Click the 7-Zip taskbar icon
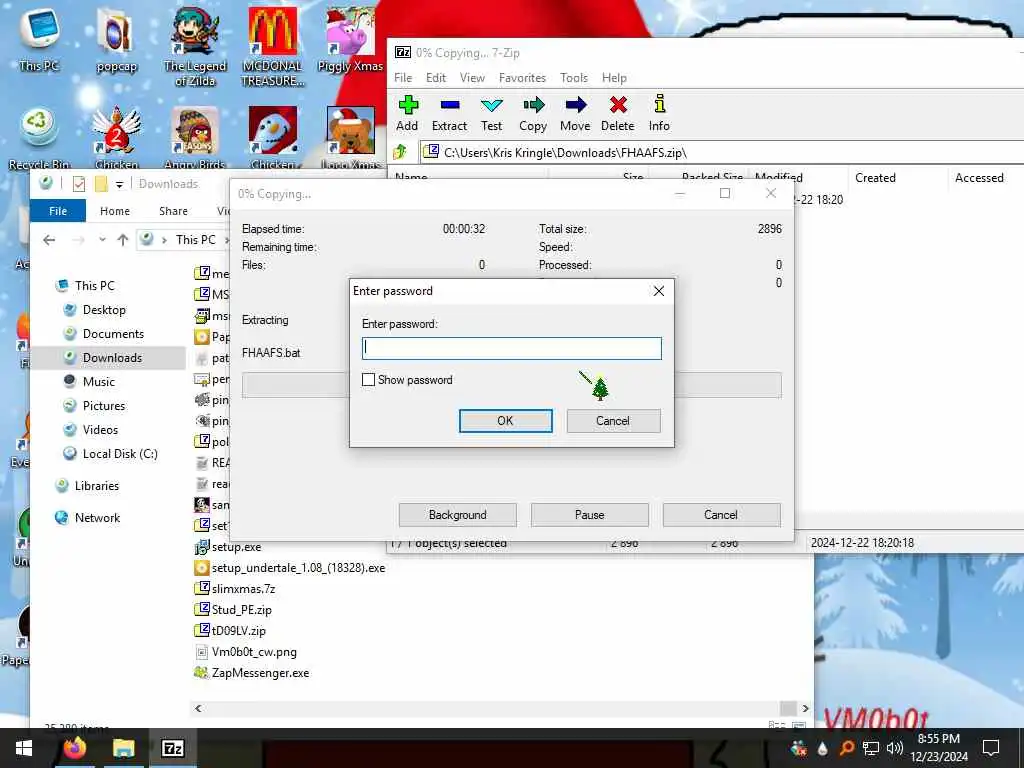The image size is (1024, 768). pyautogui.click(x=172, y=748)
